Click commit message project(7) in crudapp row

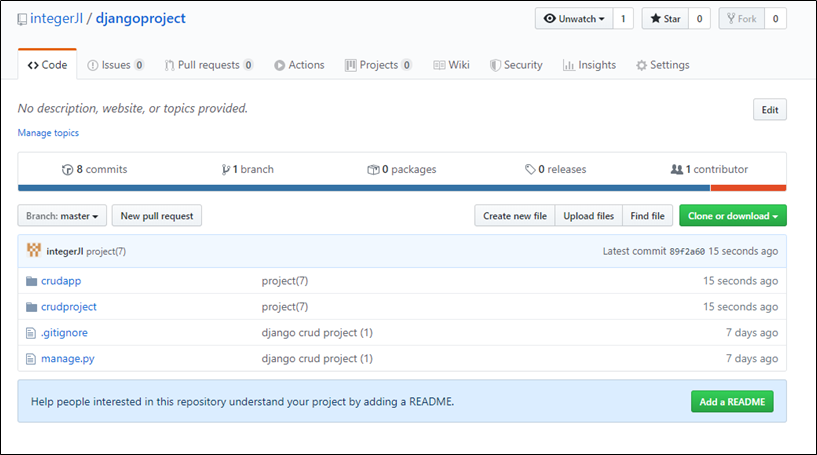click(x=284, y=281)
